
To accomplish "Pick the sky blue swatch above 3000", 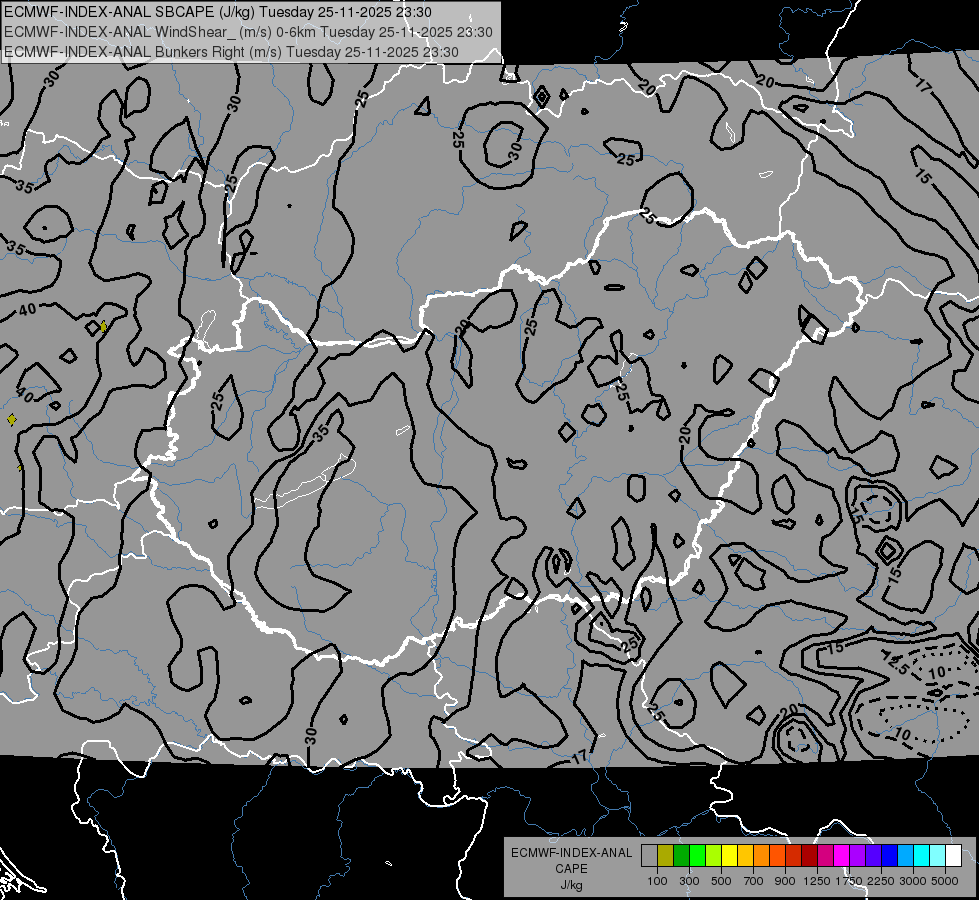I will pyautogui.click(x=906, y=855).
